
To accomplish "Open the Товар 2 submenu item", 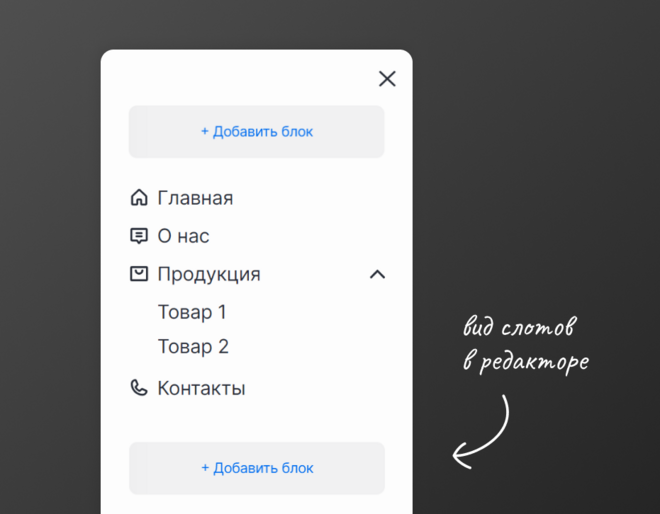I will [x=193, y=347].
